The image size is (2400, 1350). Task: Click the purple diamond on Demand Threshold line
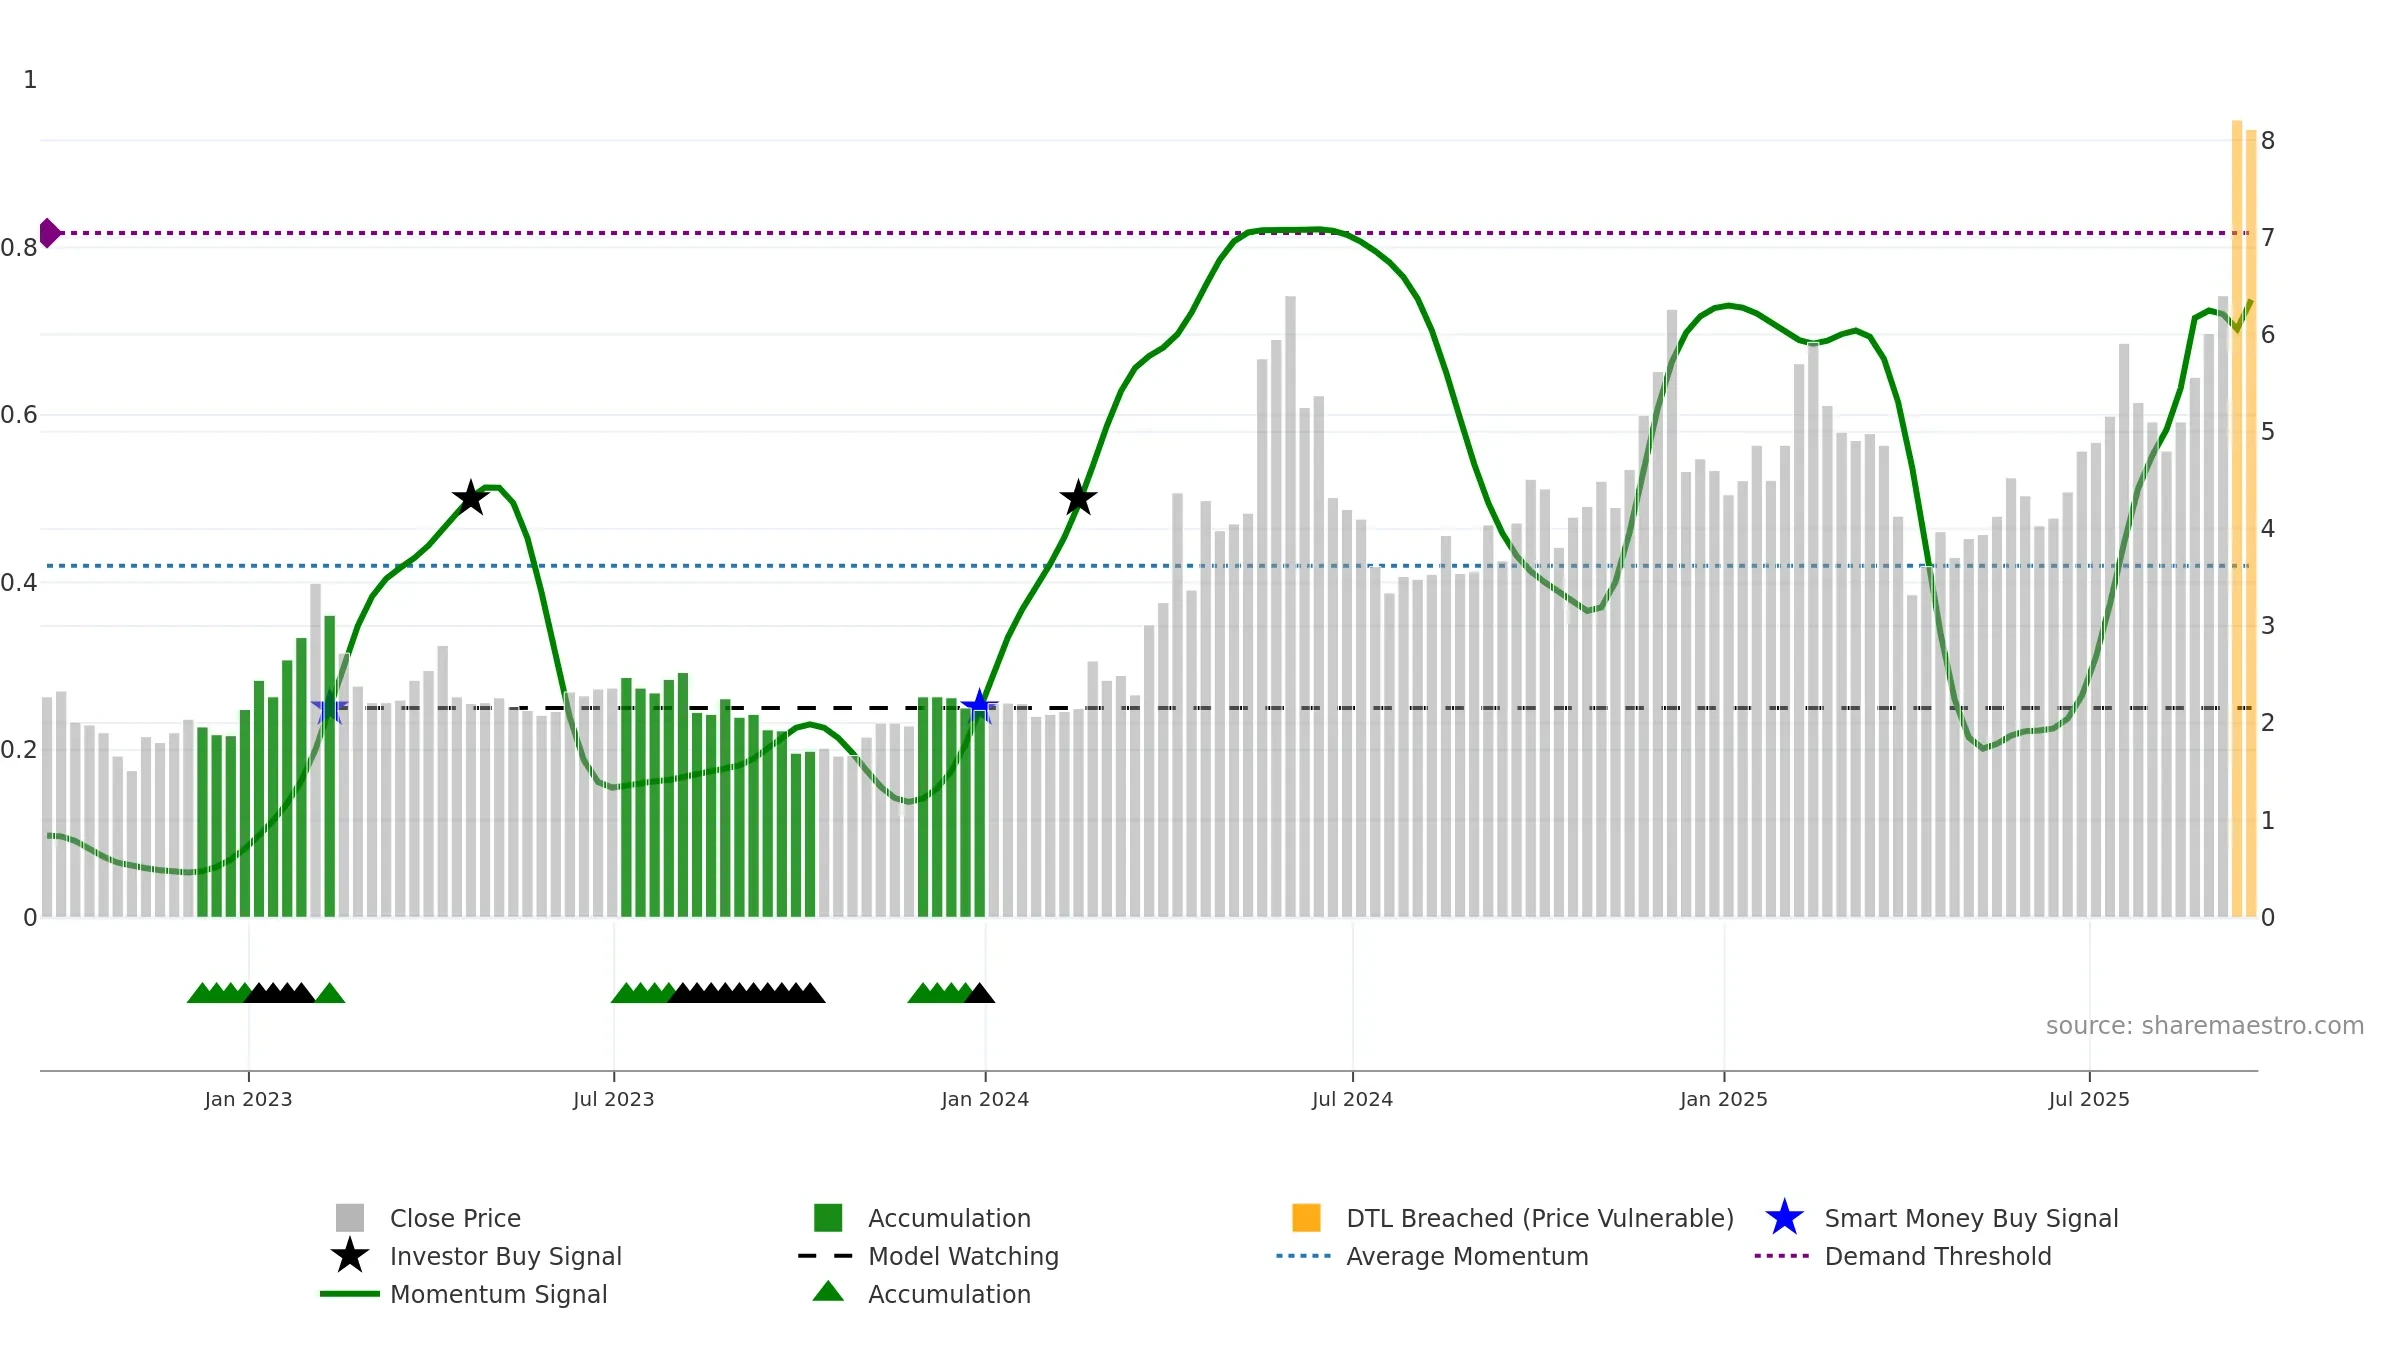[49, 233]
